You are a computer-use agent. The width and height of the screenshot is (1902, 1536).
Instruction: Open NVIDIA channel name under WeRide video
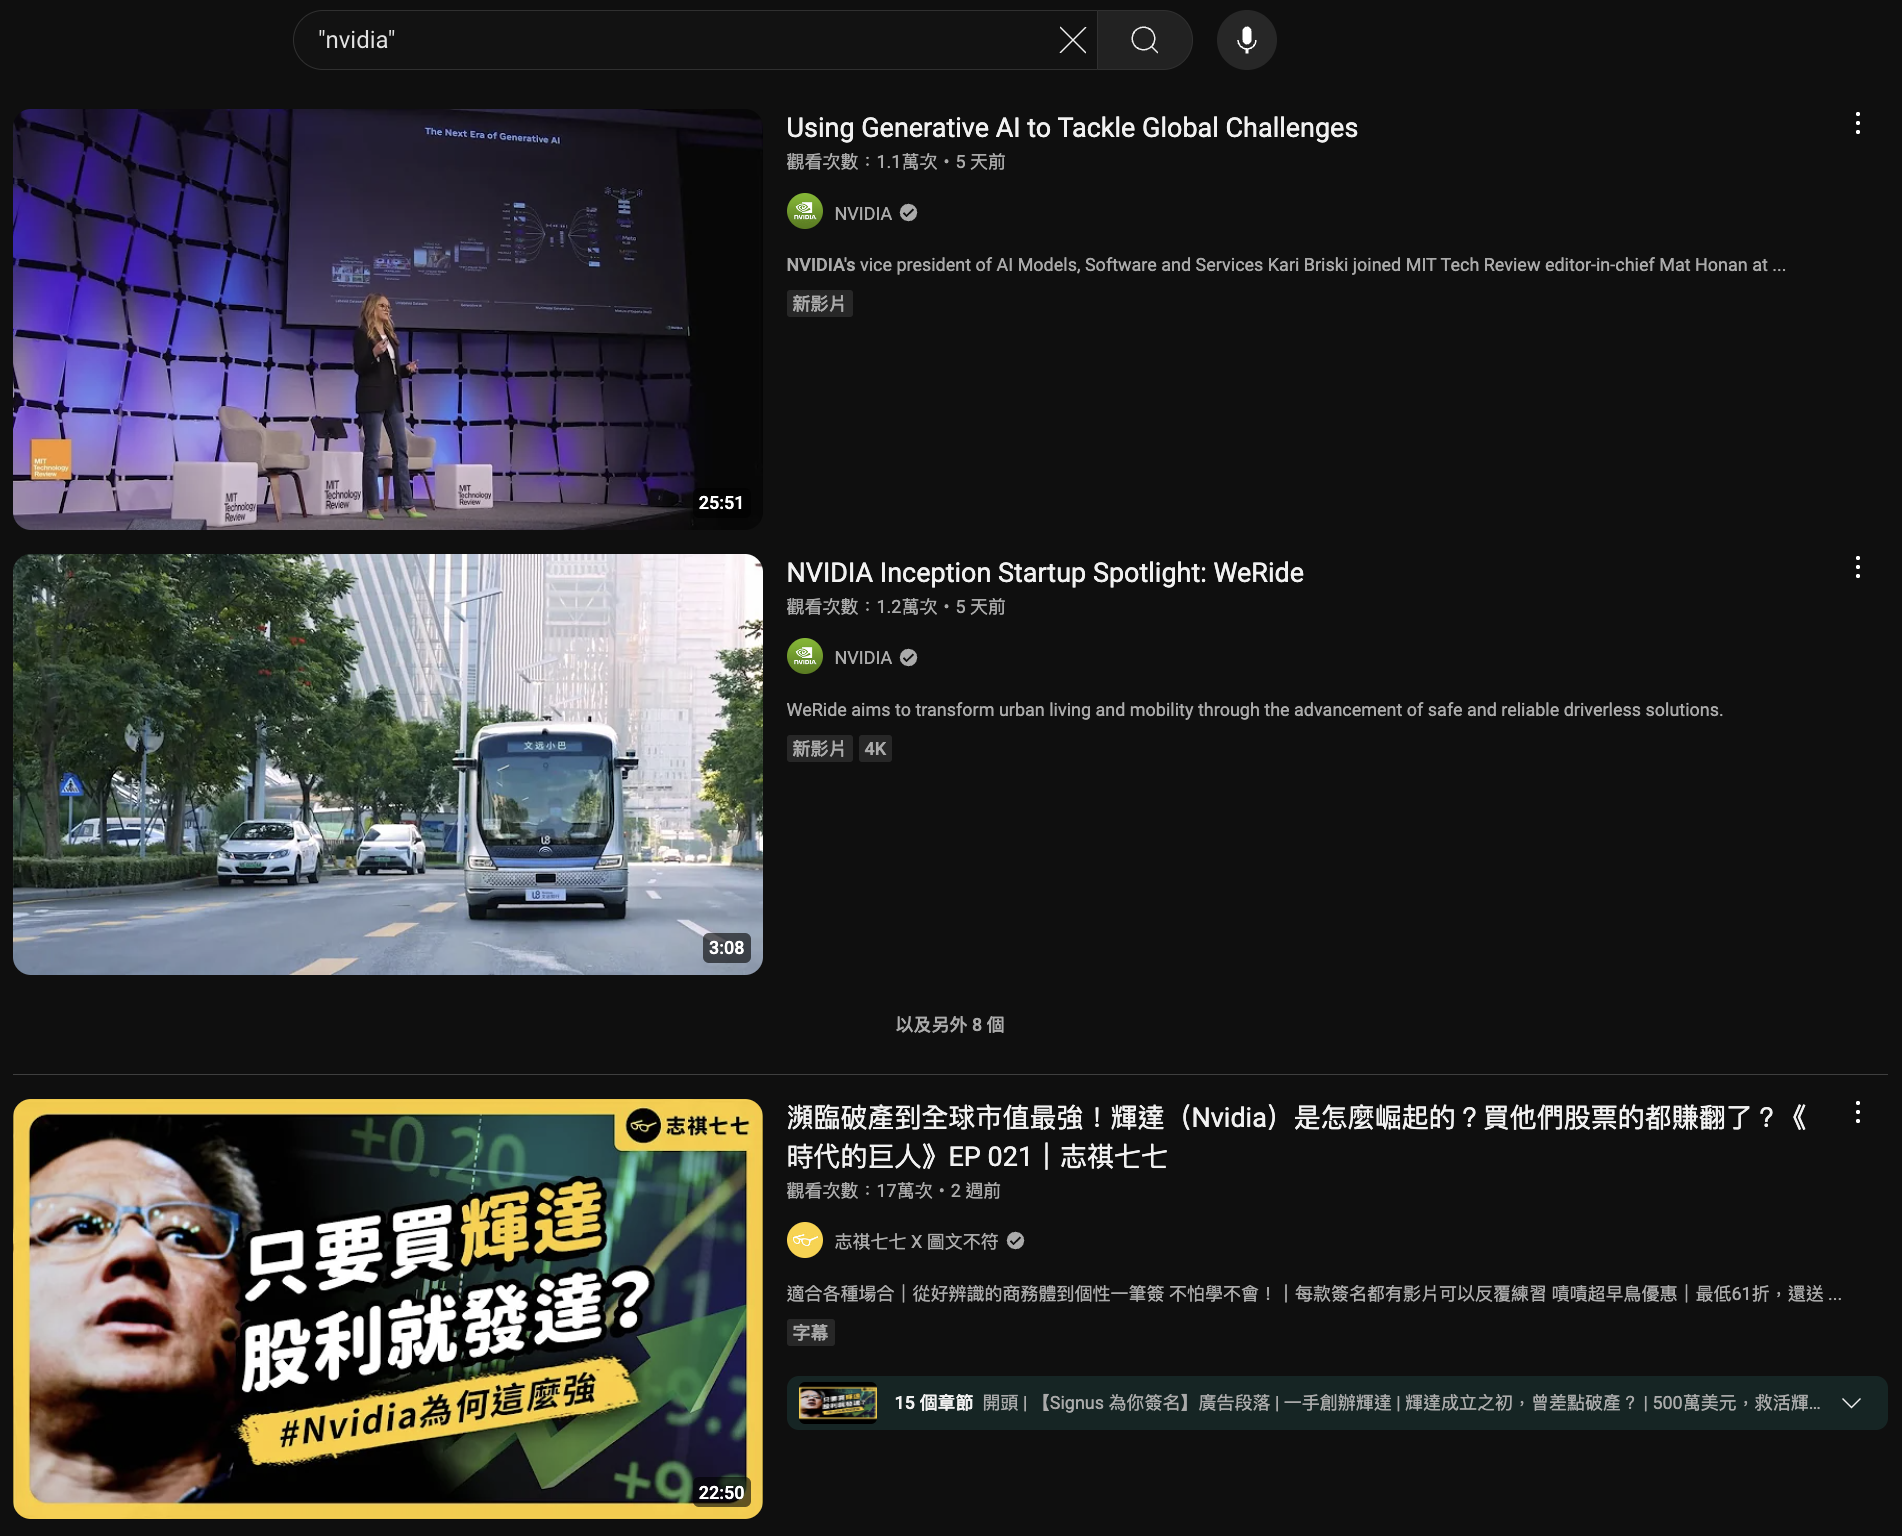[863, 658]
